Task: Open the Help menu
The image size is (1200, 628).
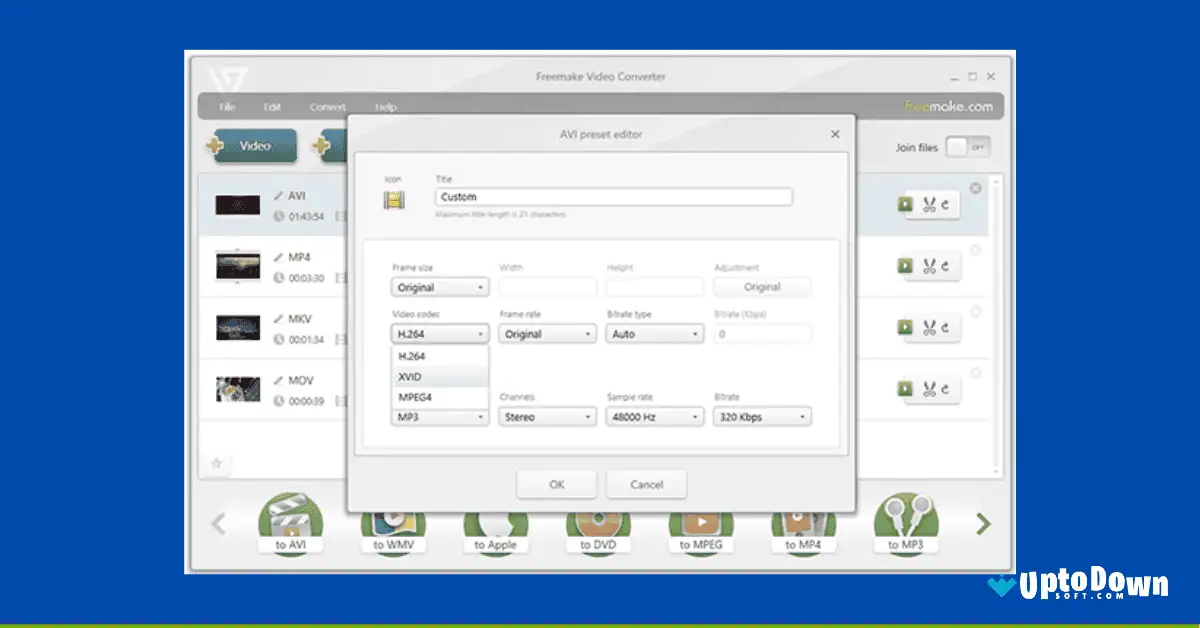Action: (x=385, y=106)
